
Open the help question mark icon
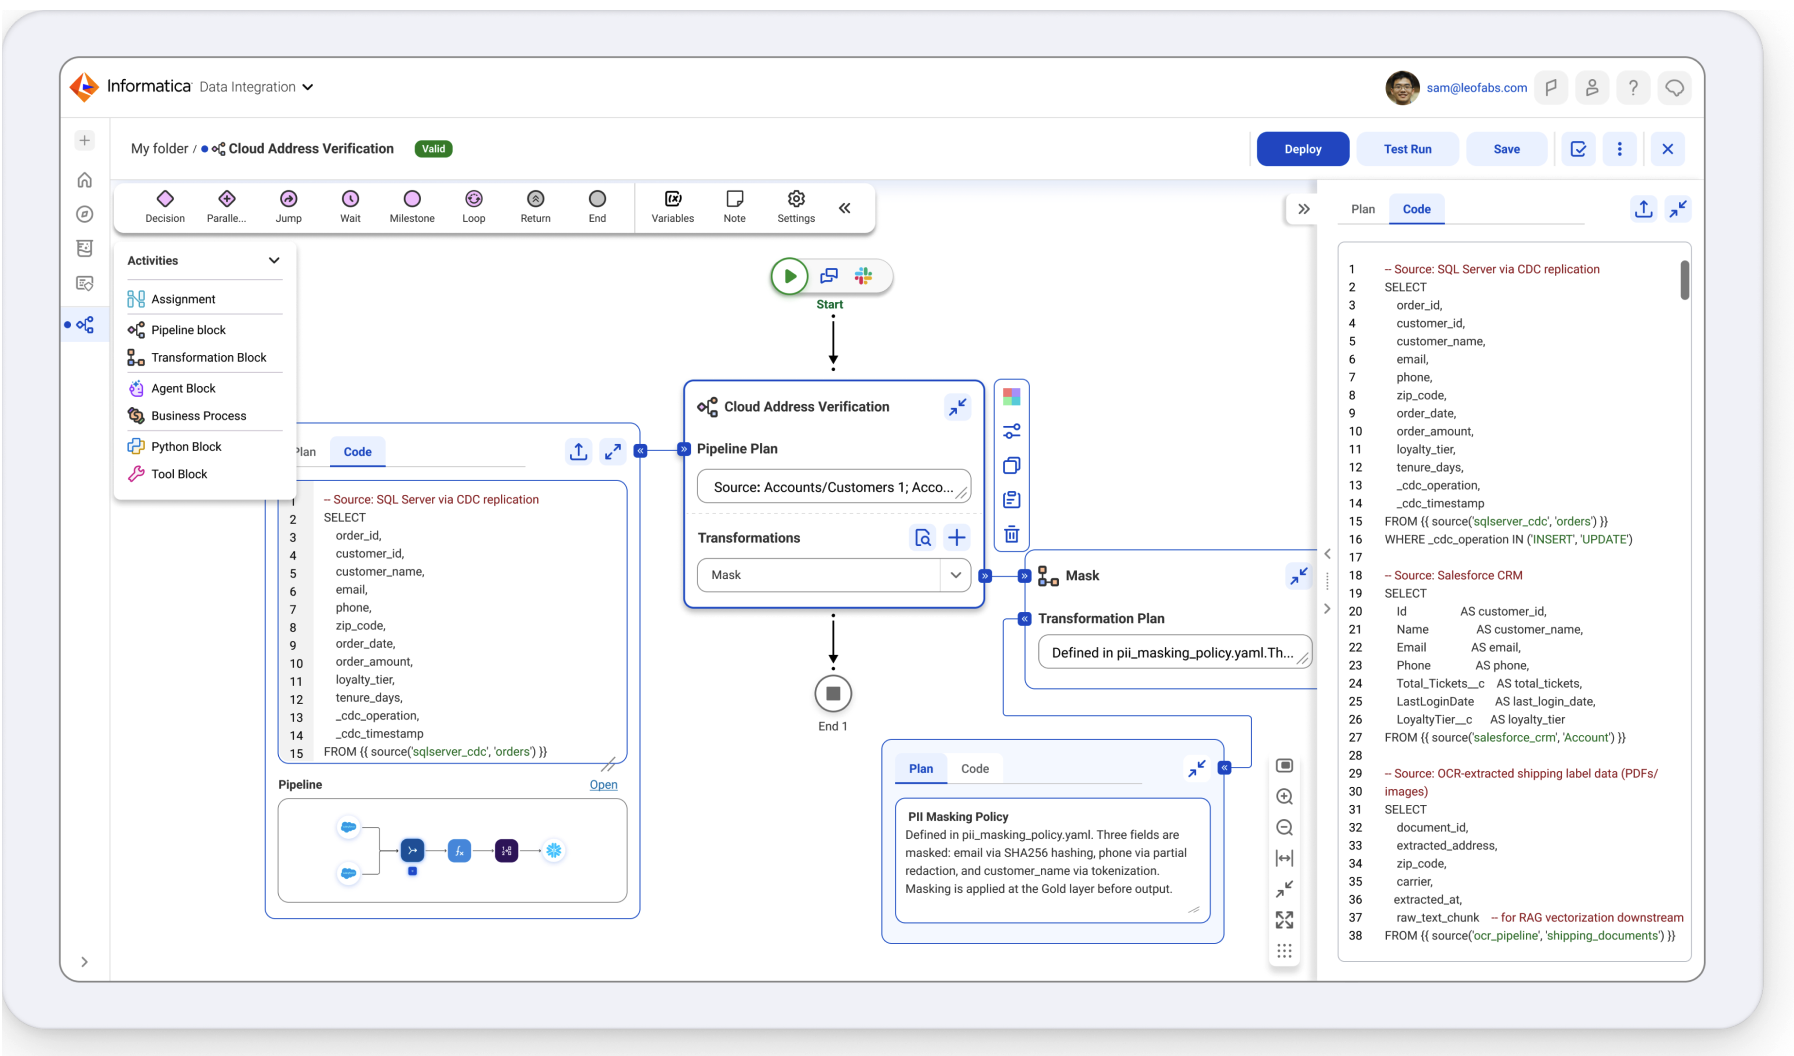click(1633, 88)
